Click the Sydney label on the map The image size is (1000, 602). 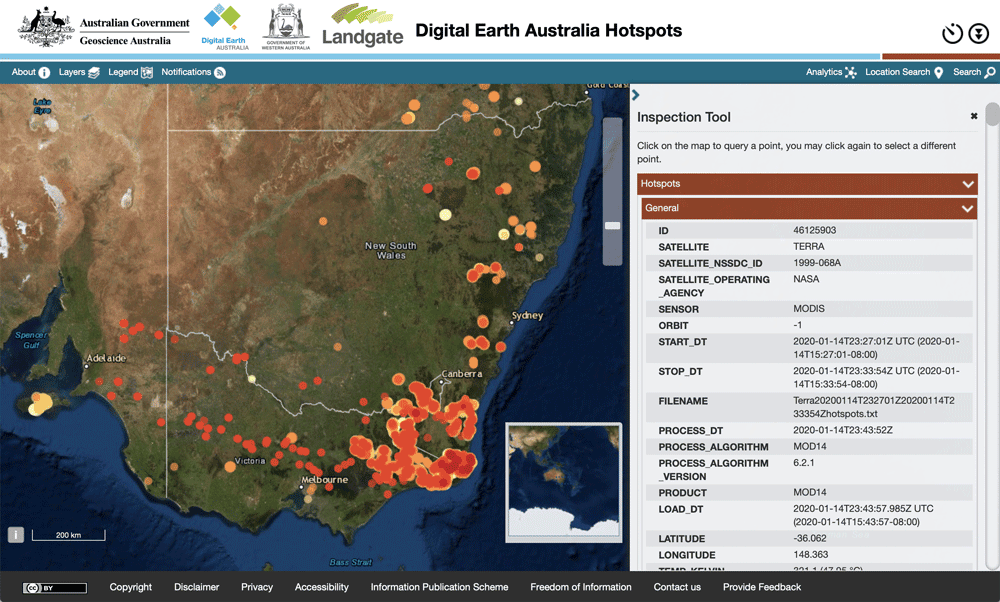(x=527, y=315)
